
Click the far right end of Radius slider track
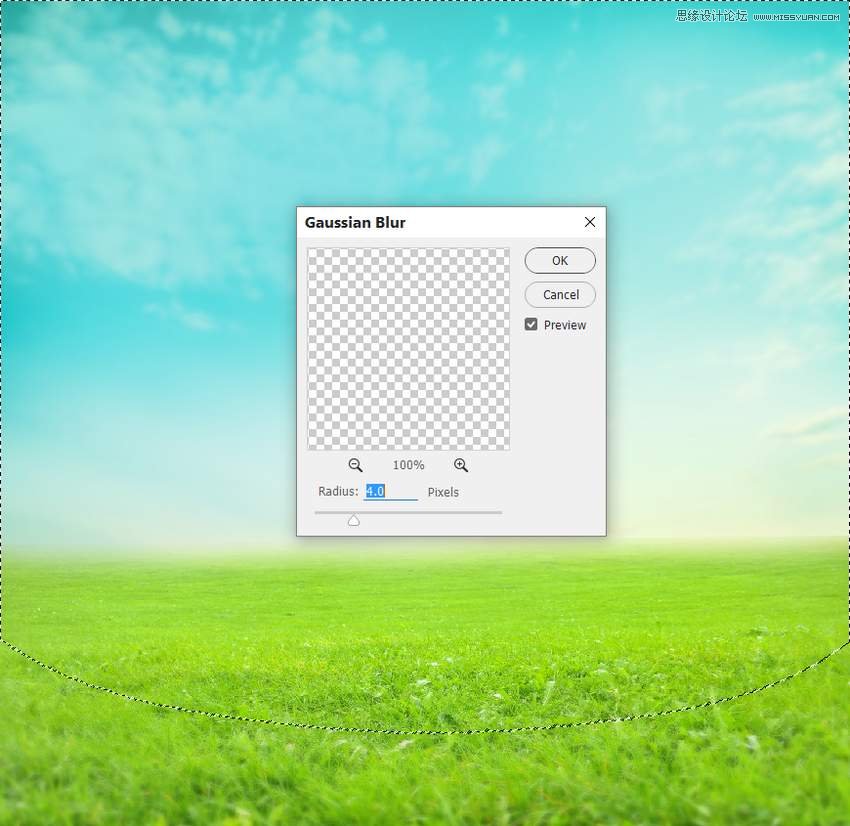click(x=500, y=512)
